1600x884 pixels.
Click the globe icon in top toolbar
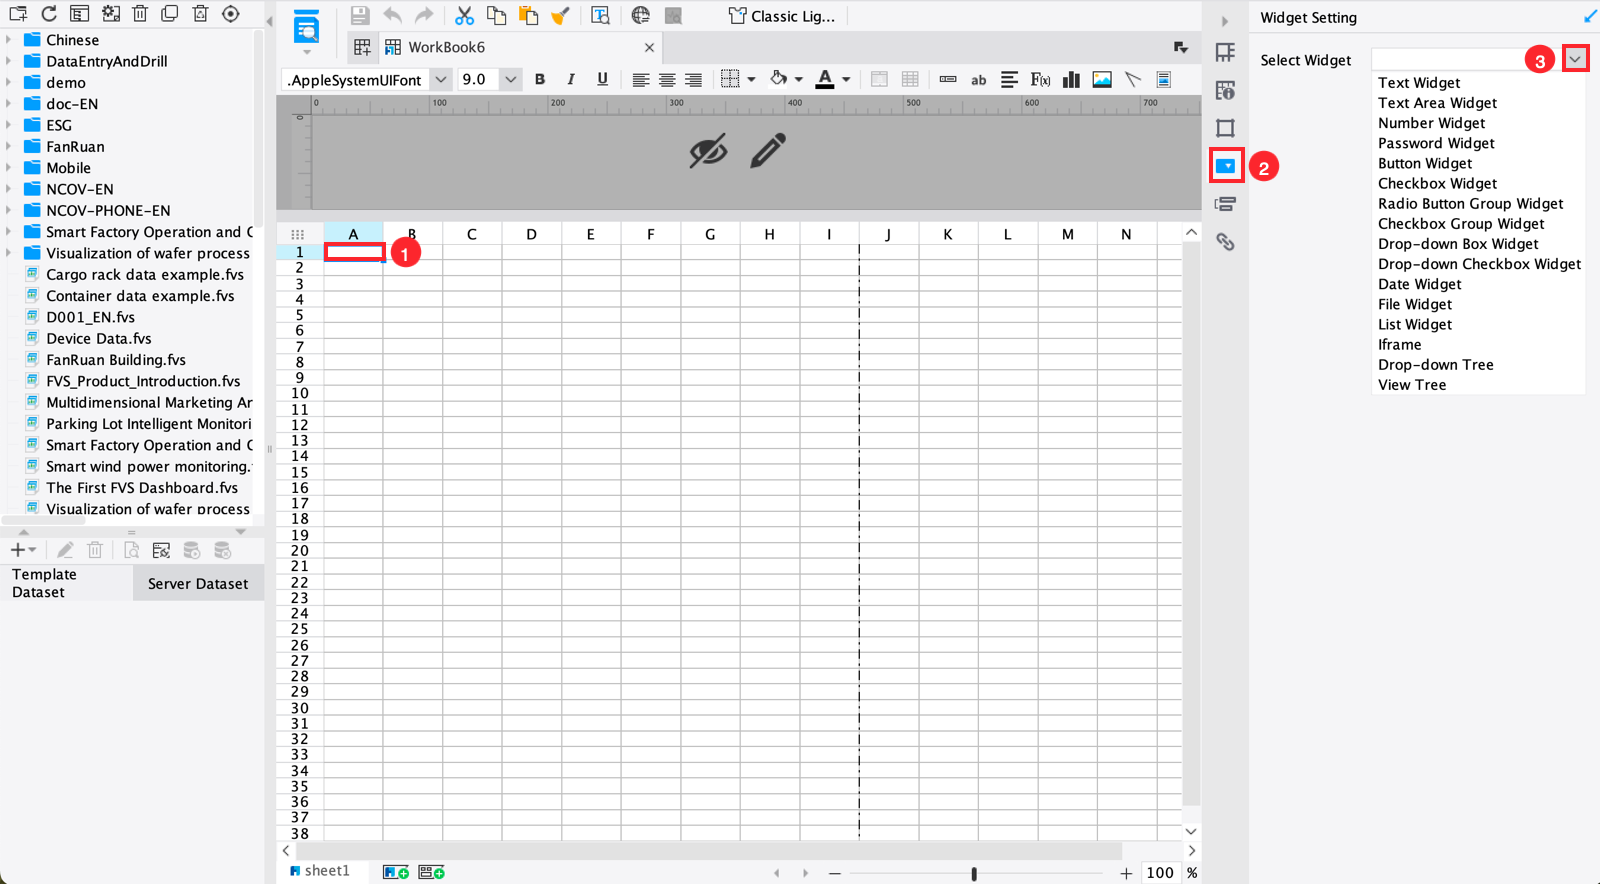tap(640, 15)
